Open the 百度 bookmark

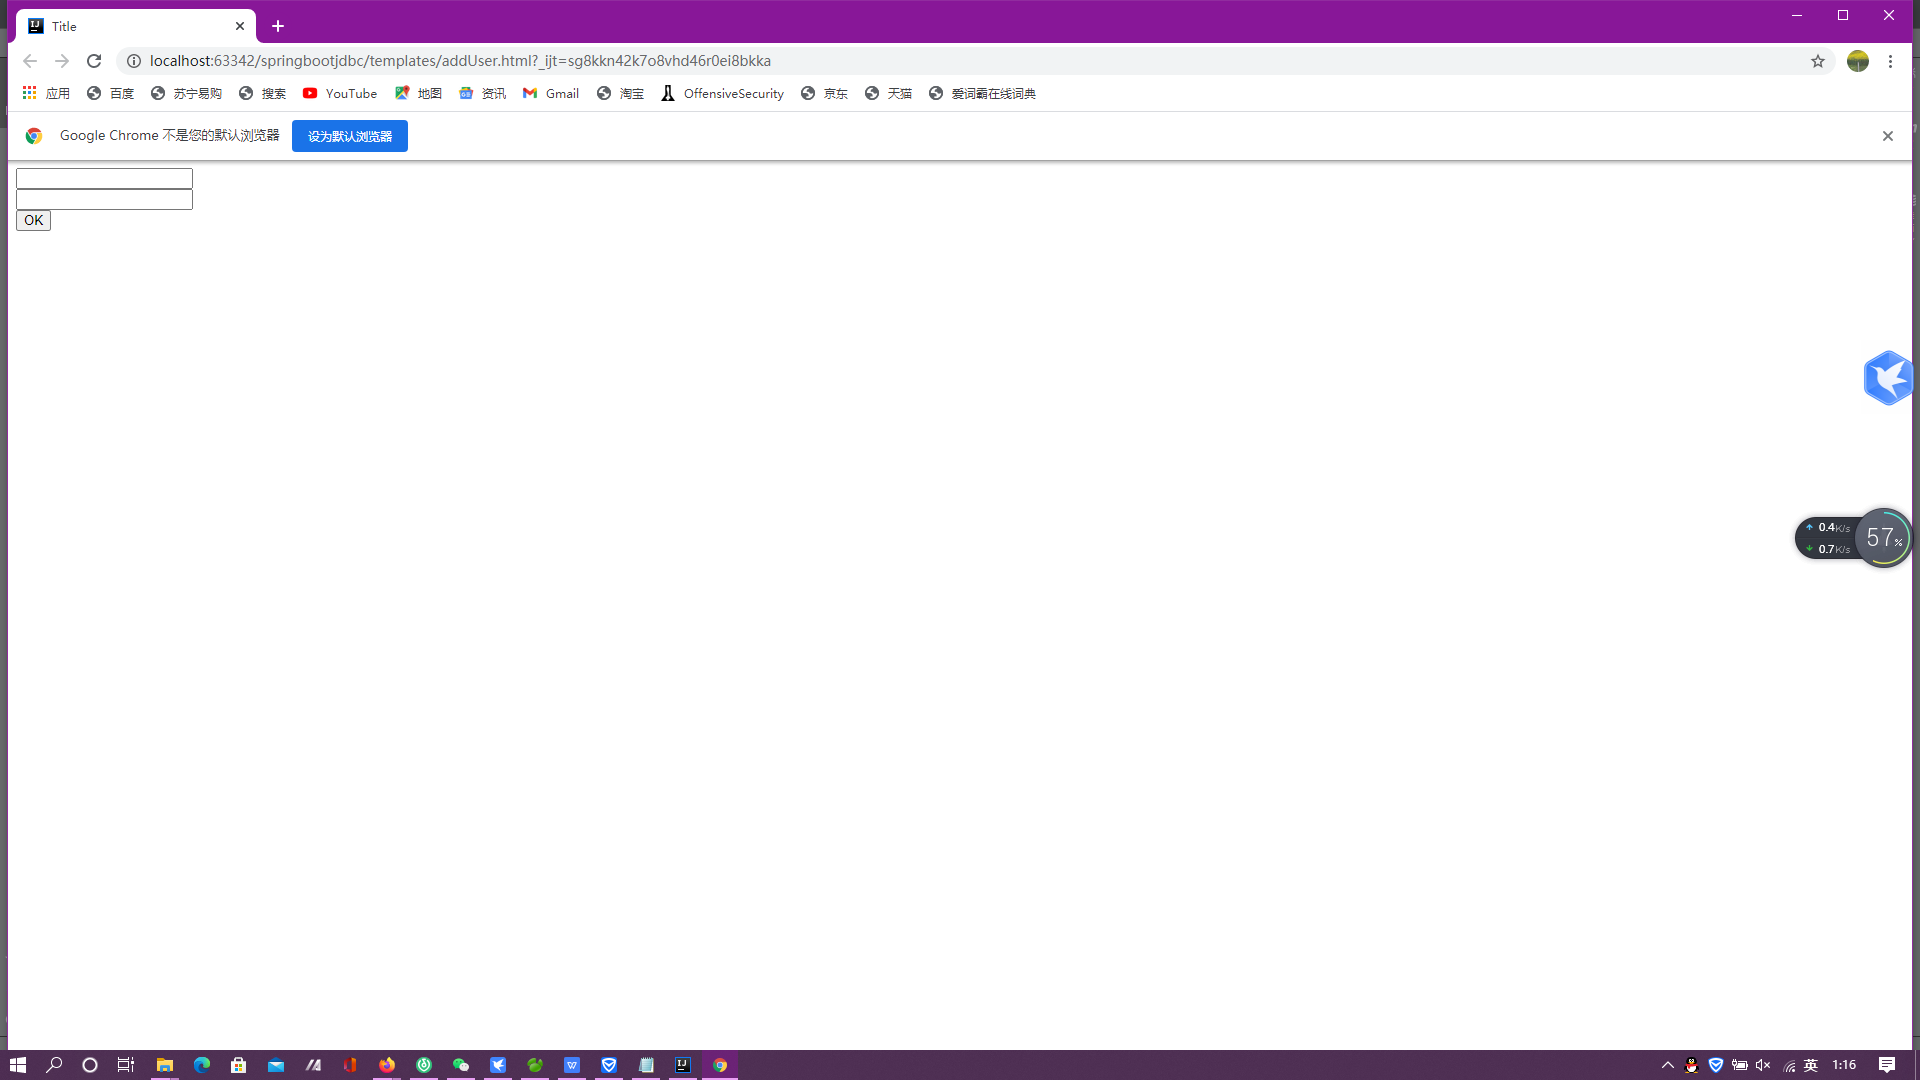click(x=110, y=93)
